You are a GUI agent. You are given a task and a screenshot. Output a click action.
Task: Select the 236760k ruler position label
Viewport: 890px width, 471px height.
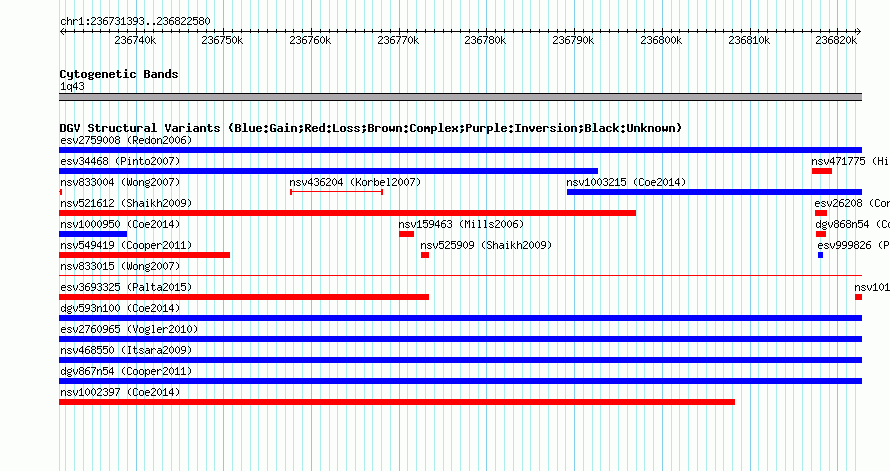click(x=310, y=40)
